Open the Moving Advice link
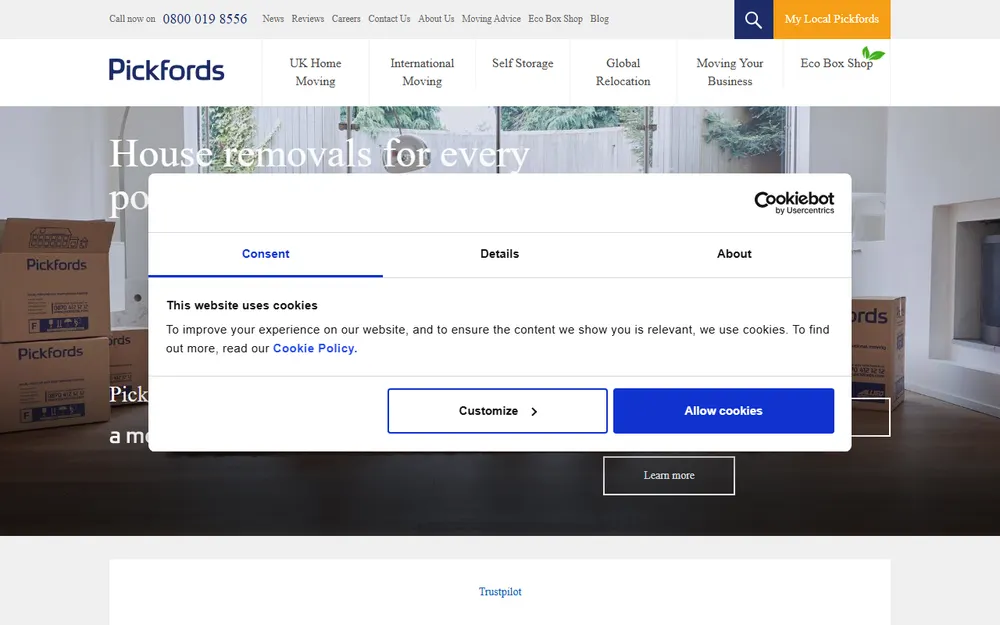 (x=491, y=19)
